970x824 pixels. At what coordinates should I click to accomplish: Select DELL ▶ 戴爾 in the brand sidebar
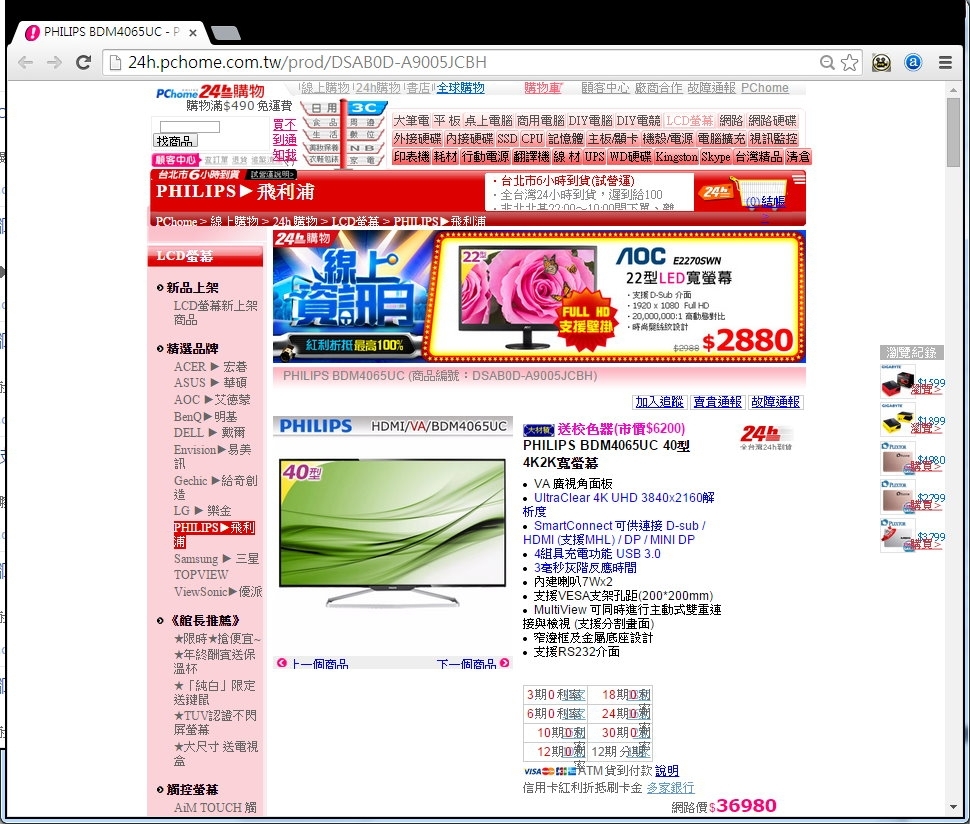210,432
